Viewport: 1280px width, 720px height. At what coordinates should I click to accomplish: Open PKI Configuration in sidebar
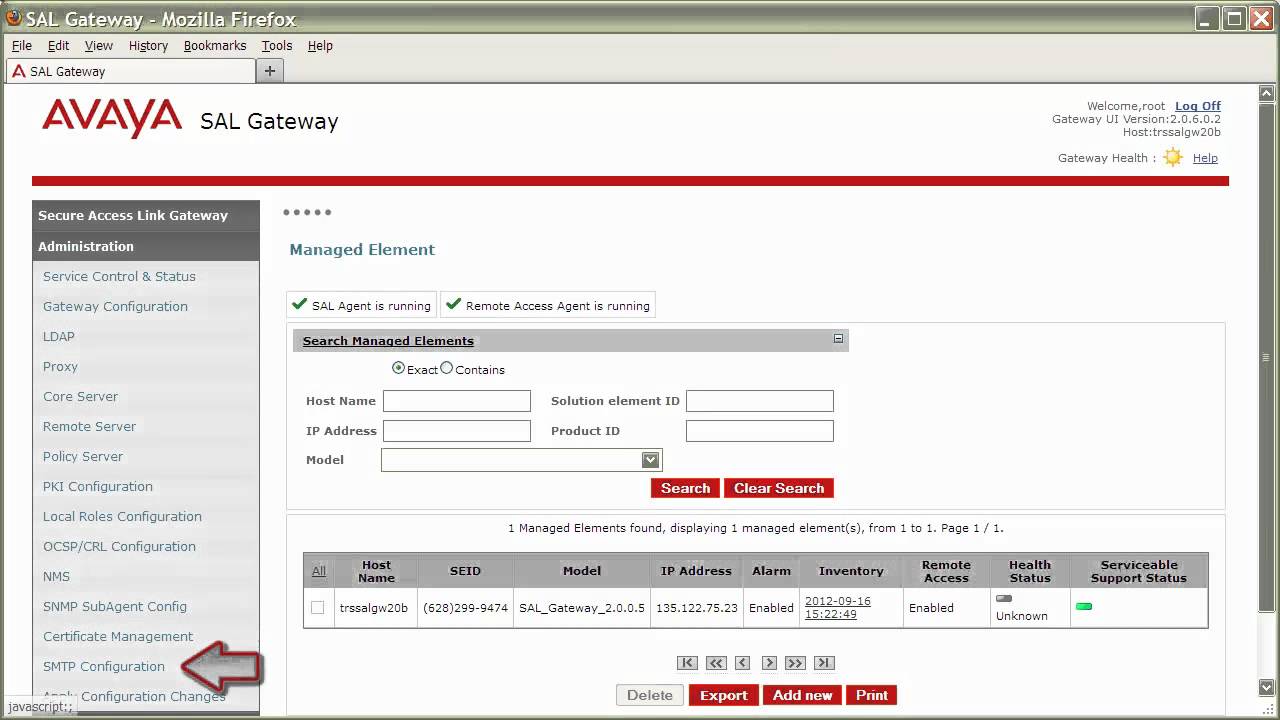coord(98,486)
